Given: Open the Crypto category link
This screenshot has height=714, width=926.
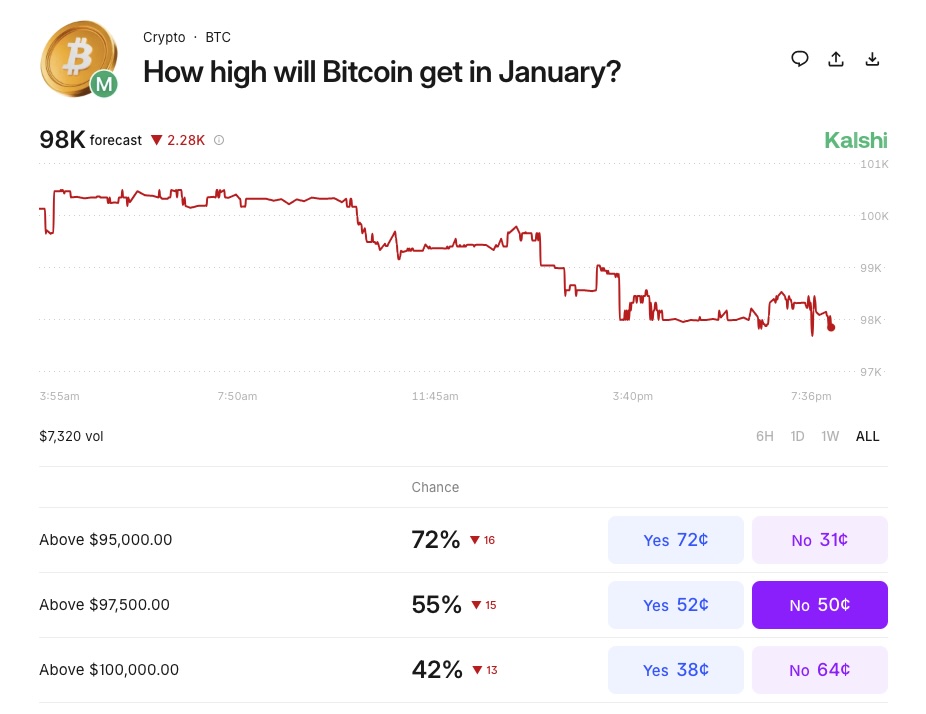Looking at the screenshot, I should tap(164, 37).
